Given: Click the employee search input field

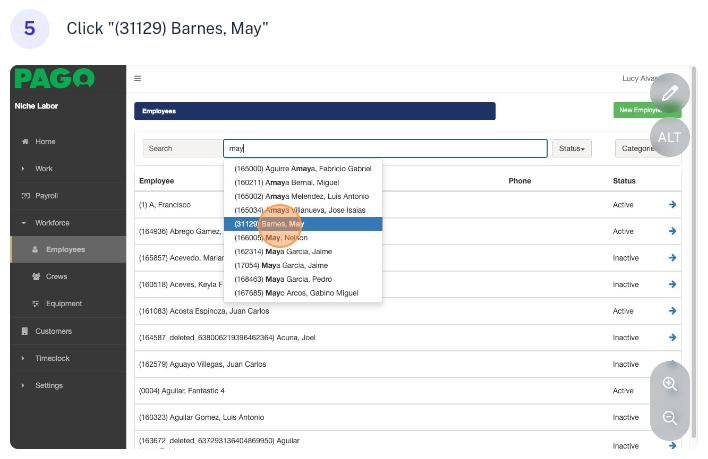Looking at the screenshot, I should coord(385,148).
